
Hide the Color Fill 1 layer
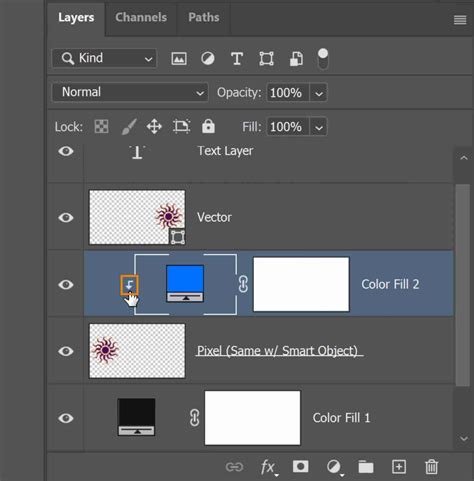point(66,418)
